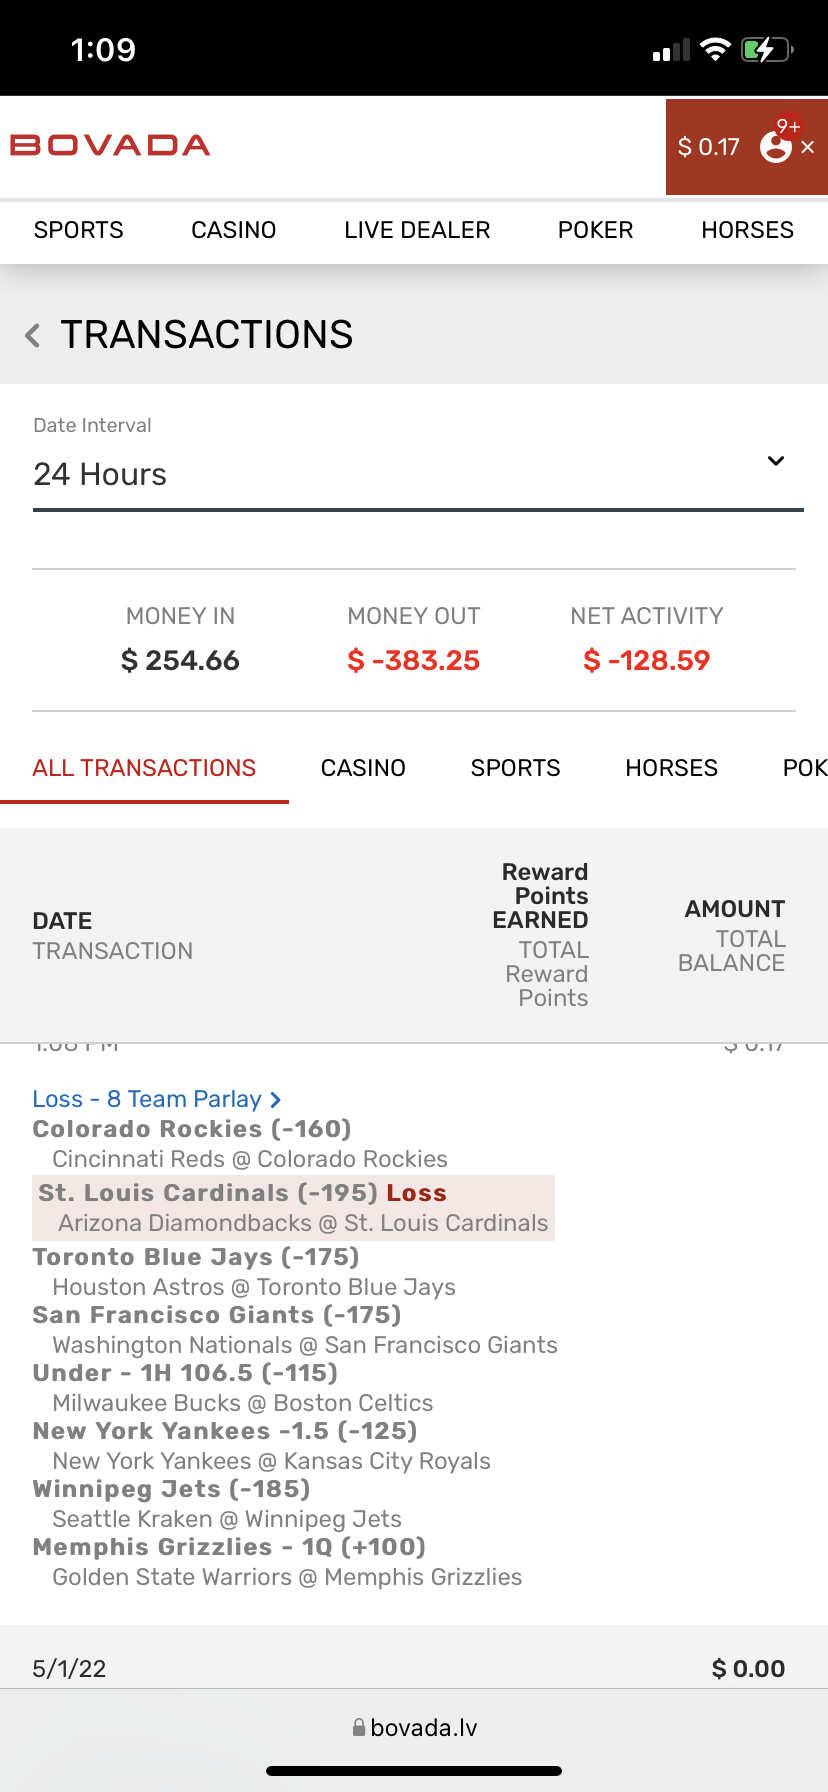Go back using the Transactions arrow
The height and width of the screenshot is (1792, 828).
pyautogui.click(x=33, y=335)
